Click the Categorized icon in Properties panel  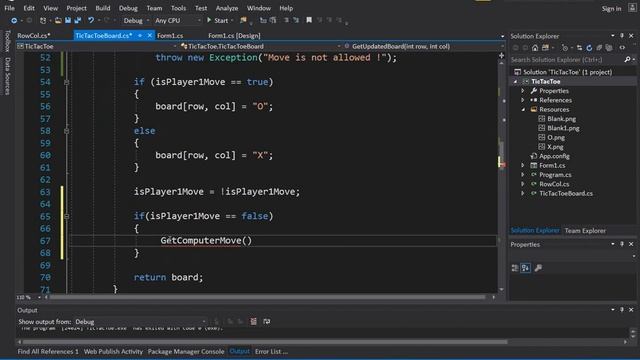tap(515, 268)
